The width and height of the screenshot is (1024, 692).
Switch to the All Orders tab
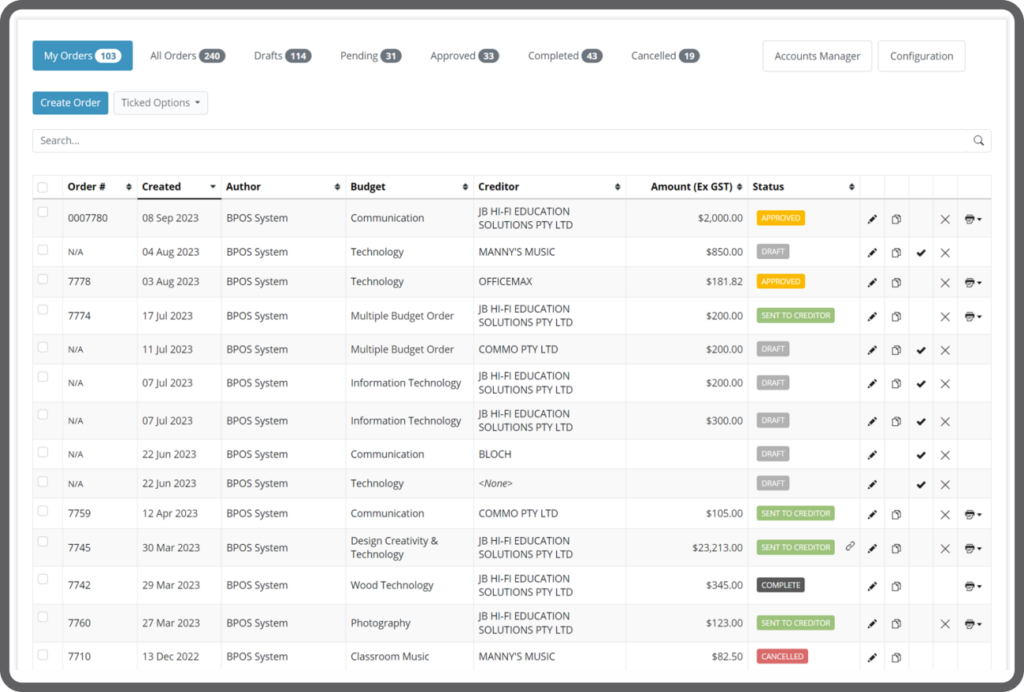[187, 55]
